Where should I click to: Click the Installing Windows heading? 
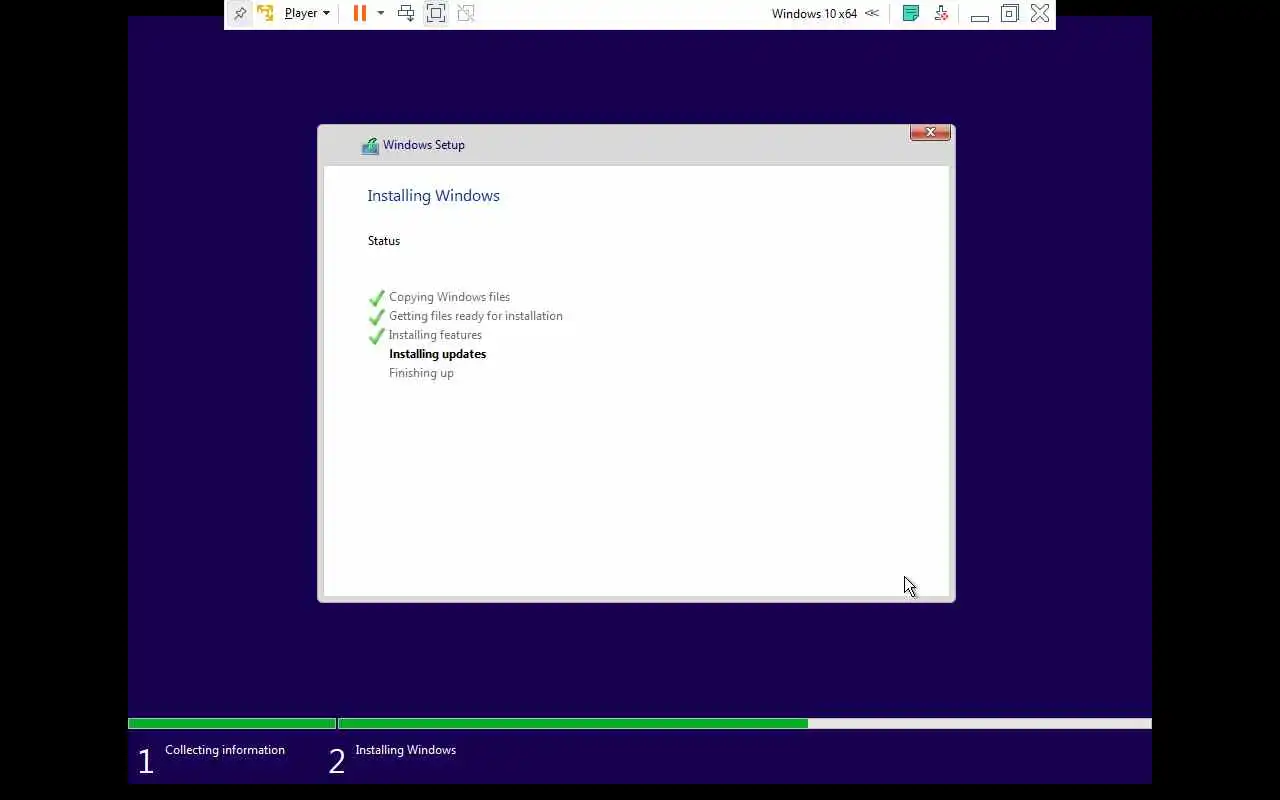click(433, 195)
